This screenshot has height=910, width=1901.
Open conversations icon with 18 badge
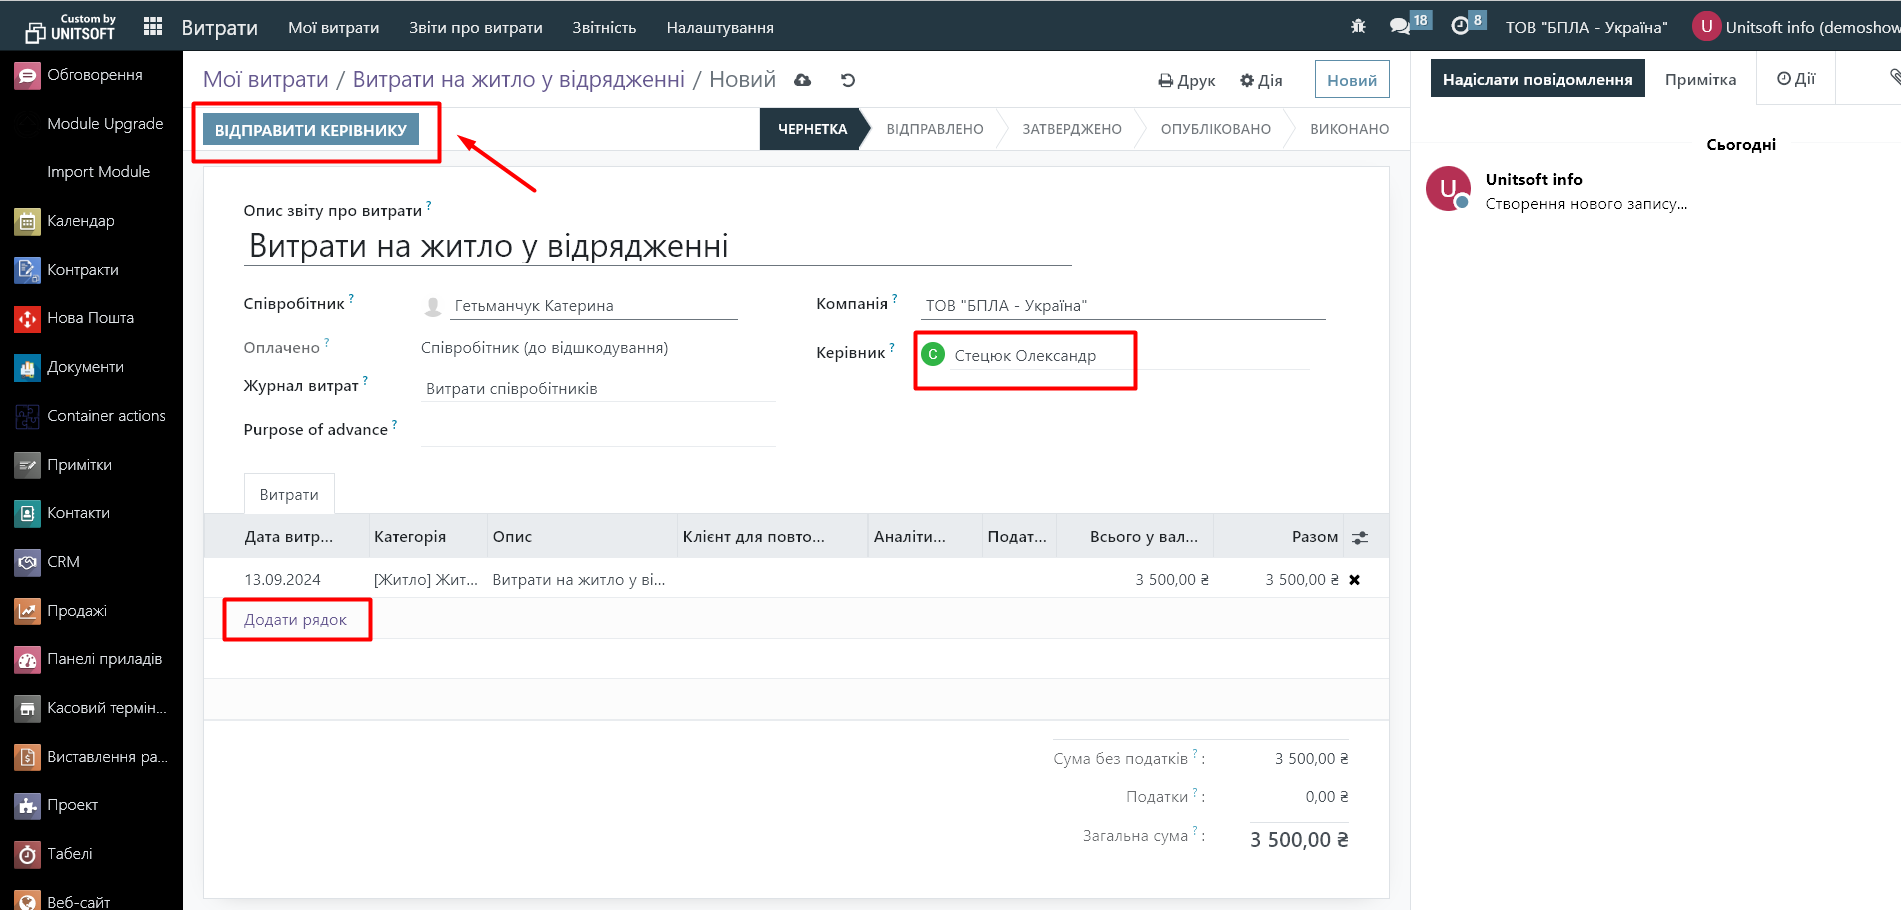coord(1400,26)
